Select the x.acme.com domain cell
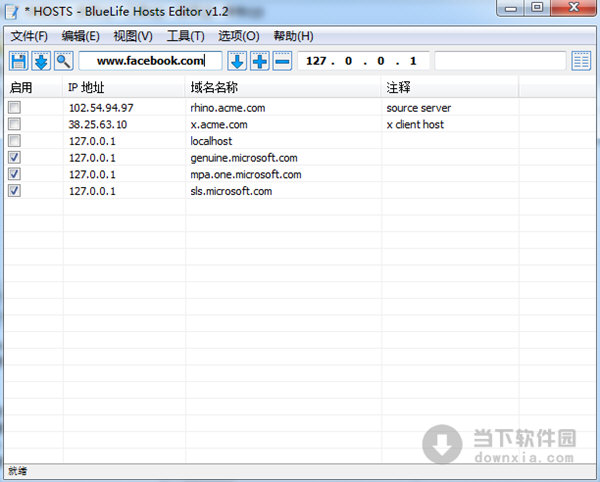Screen dimensions: 600x482 coord(219,124)
